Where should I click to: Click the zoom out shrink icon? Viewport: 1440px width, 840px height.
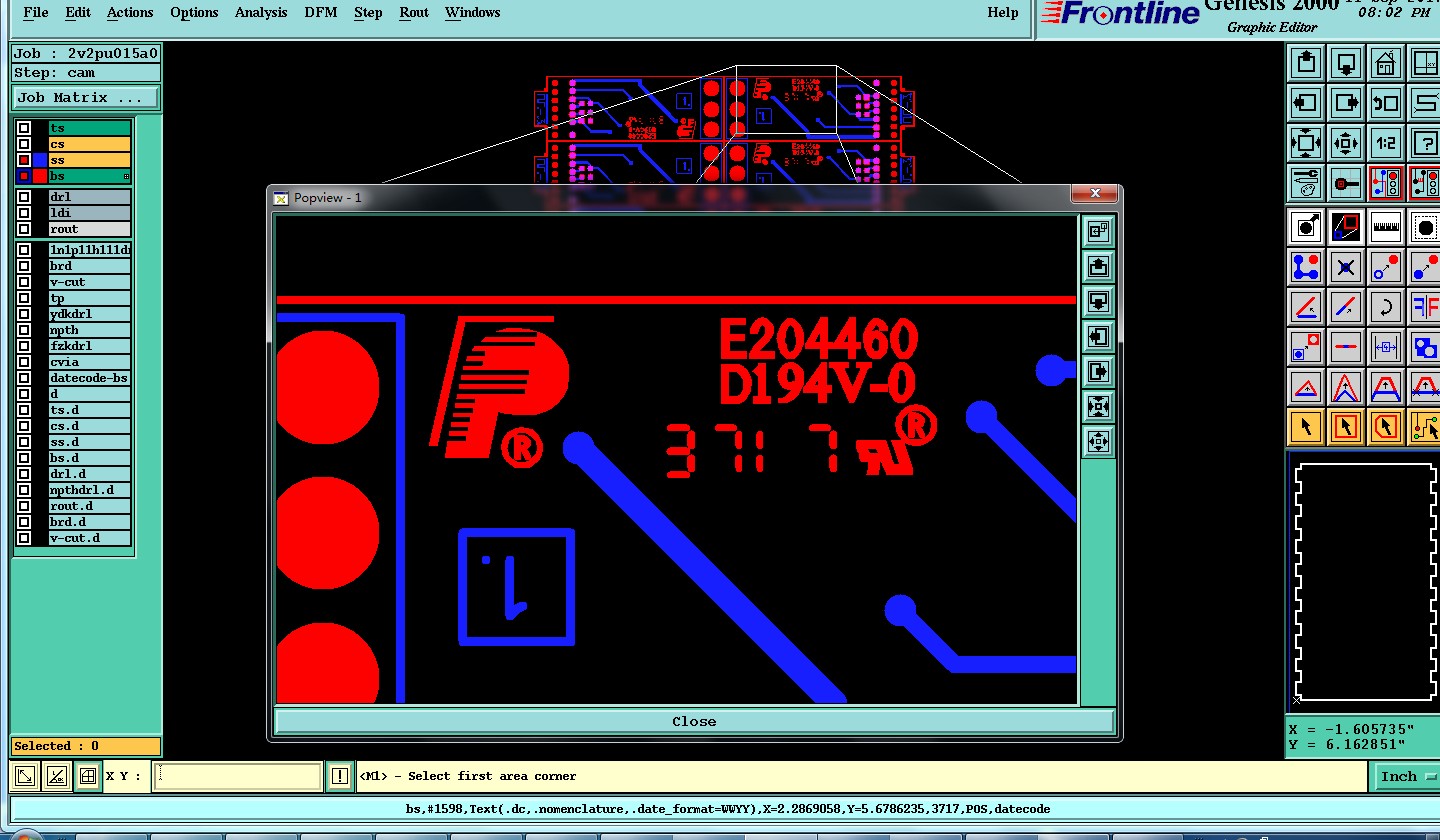point(1346,143)
